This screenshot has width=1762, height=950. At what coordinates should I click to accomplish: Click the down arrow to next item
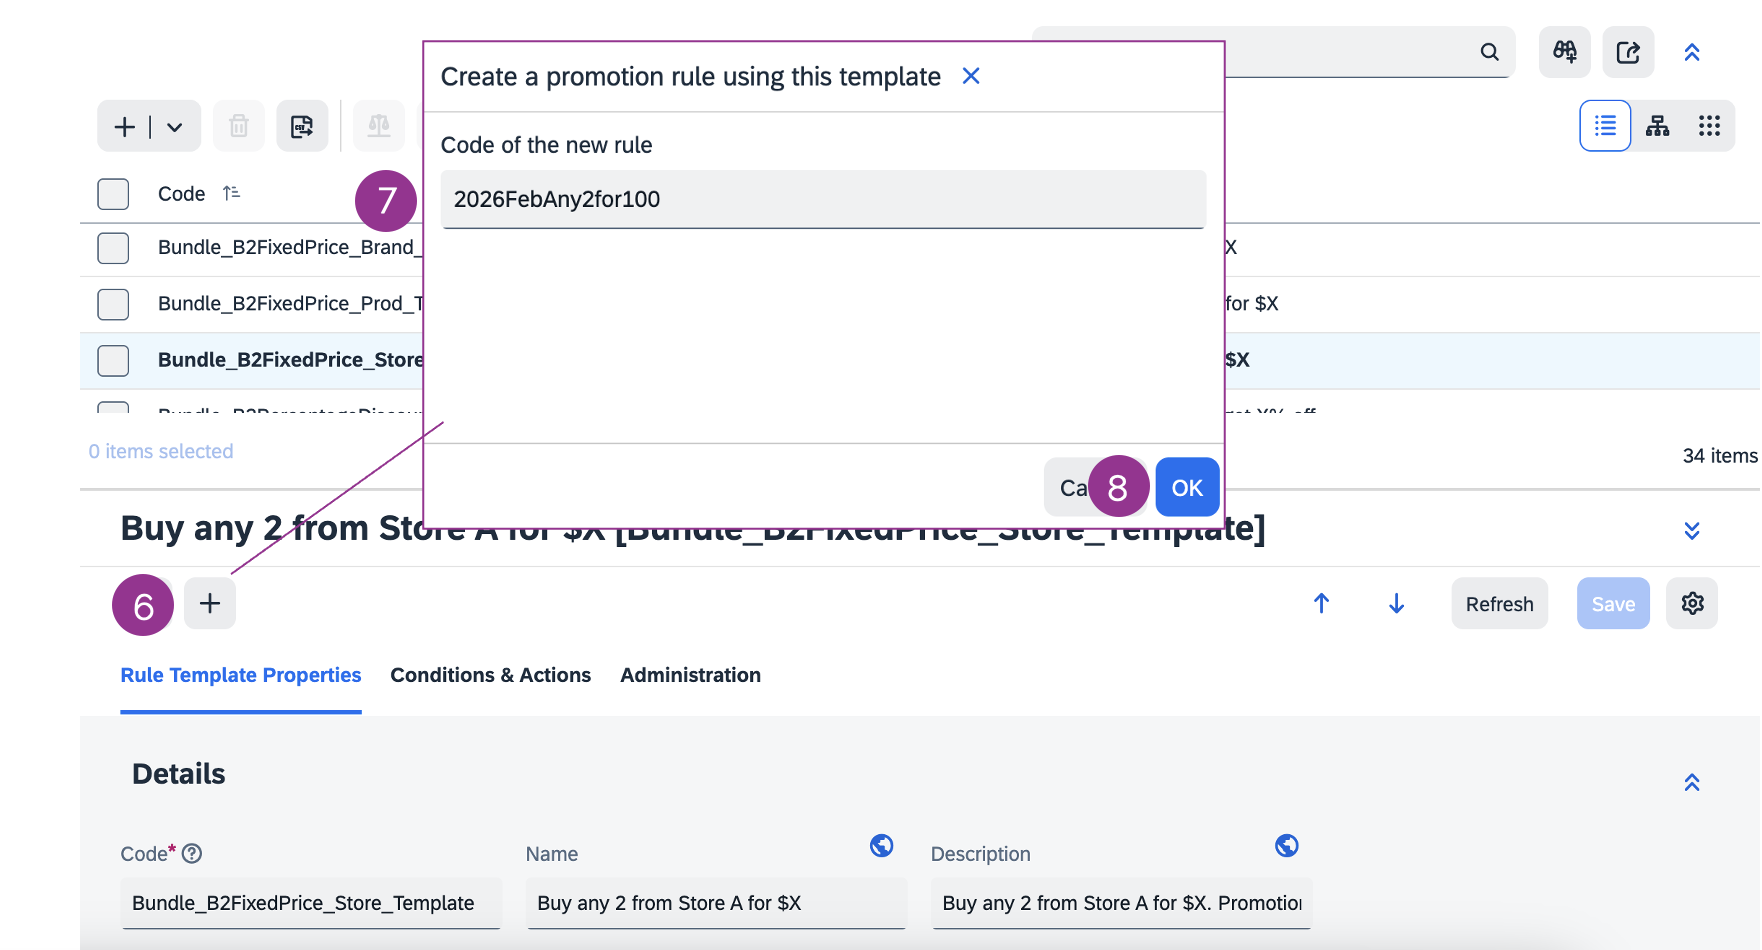click(1397, 603)
